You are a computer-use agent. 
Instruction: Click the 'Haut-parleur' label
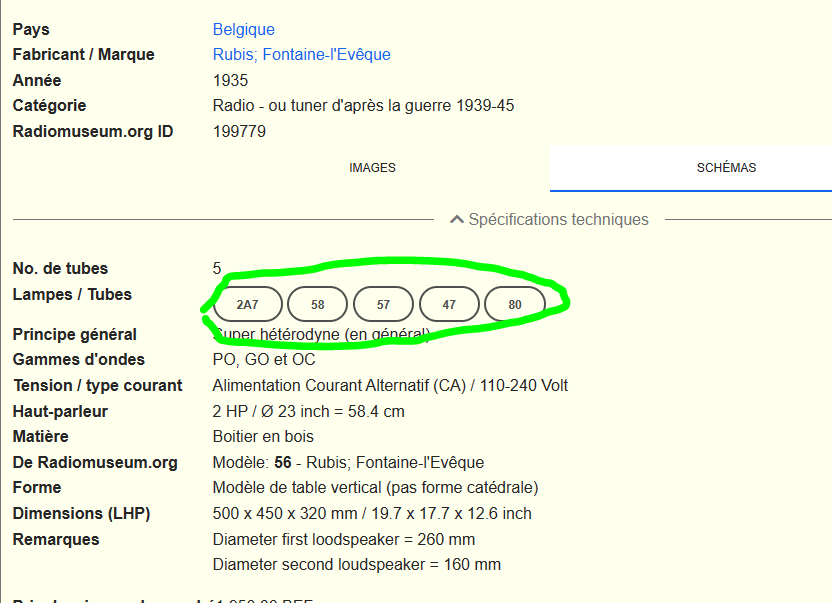60,411
